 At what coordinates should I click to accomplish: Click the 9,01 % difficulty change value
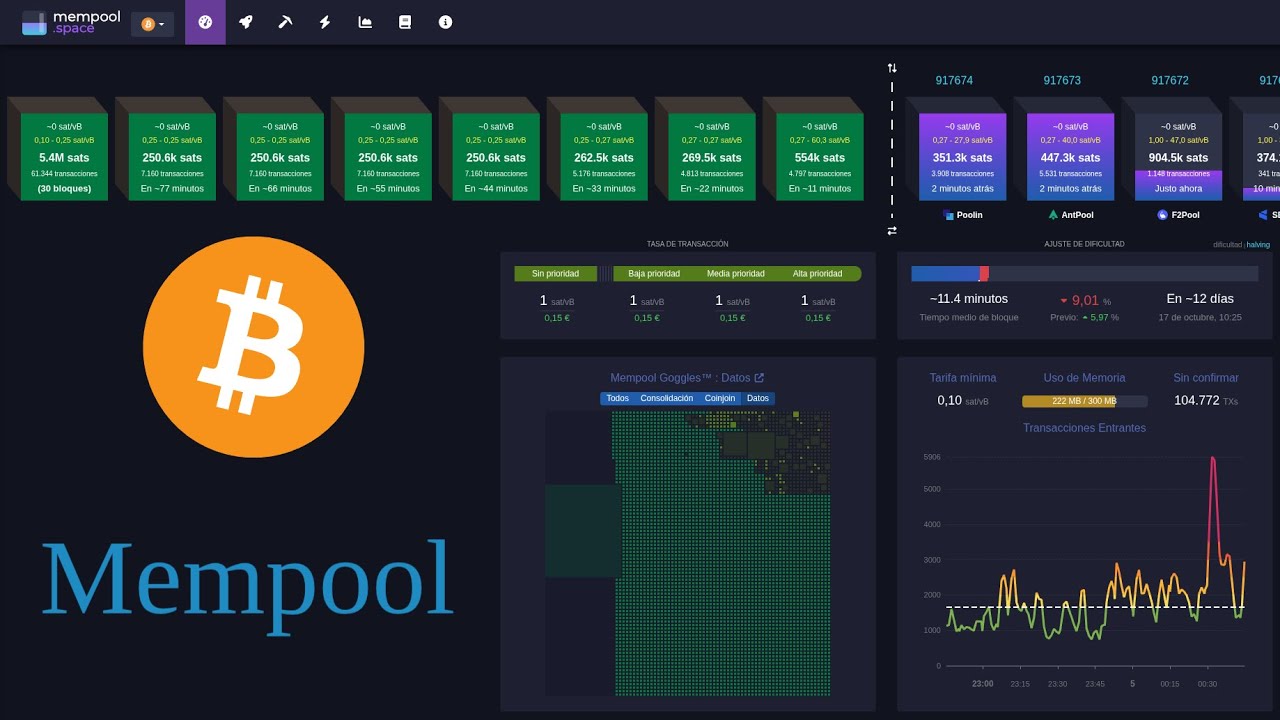pyautogui.click(x=1084, y=300)
